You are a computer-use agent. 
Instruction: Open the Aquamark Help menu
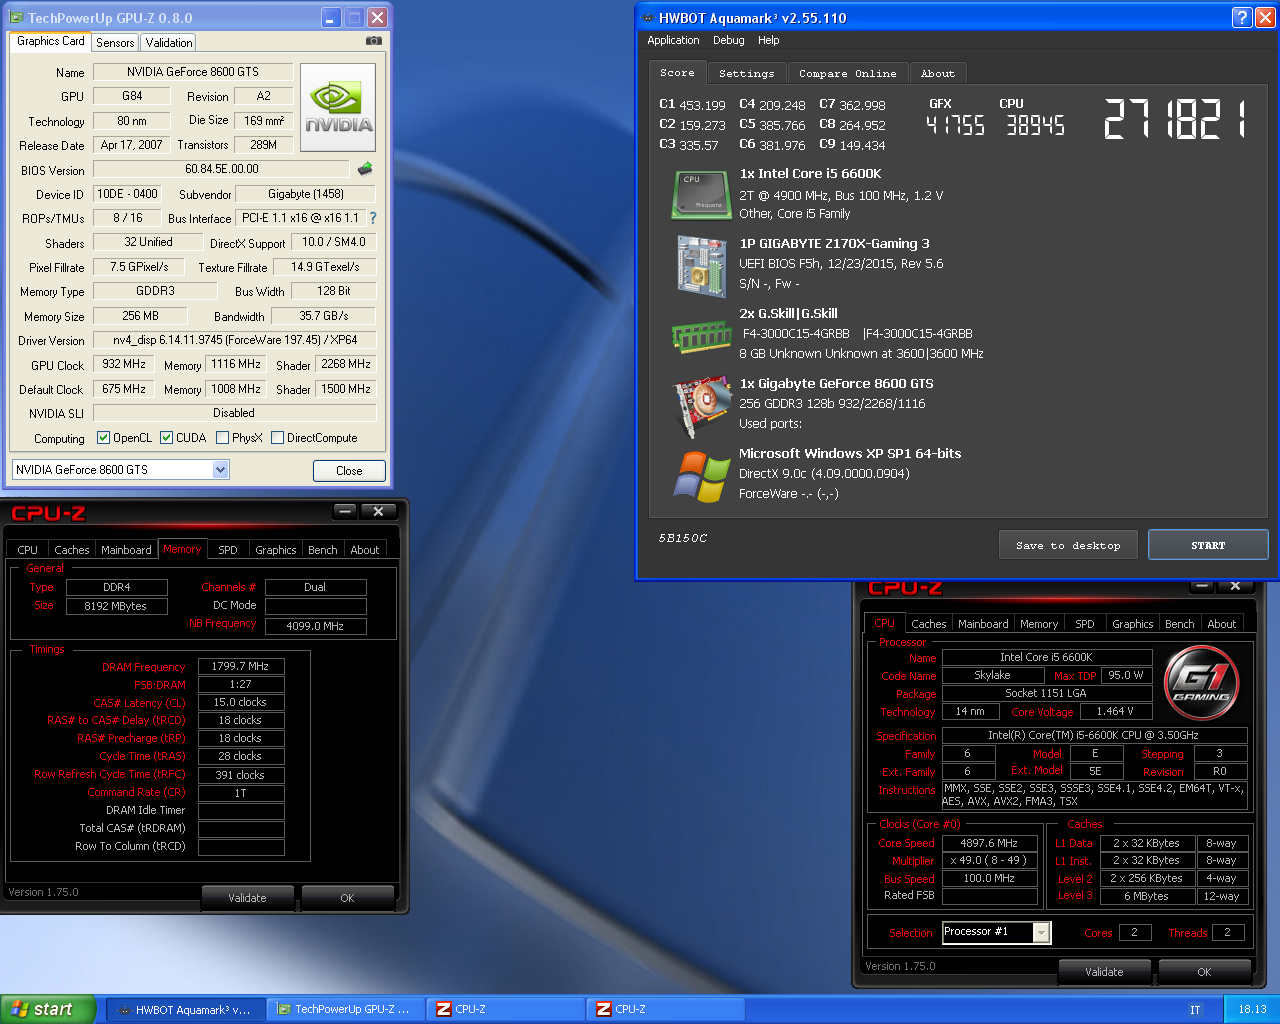768,40
